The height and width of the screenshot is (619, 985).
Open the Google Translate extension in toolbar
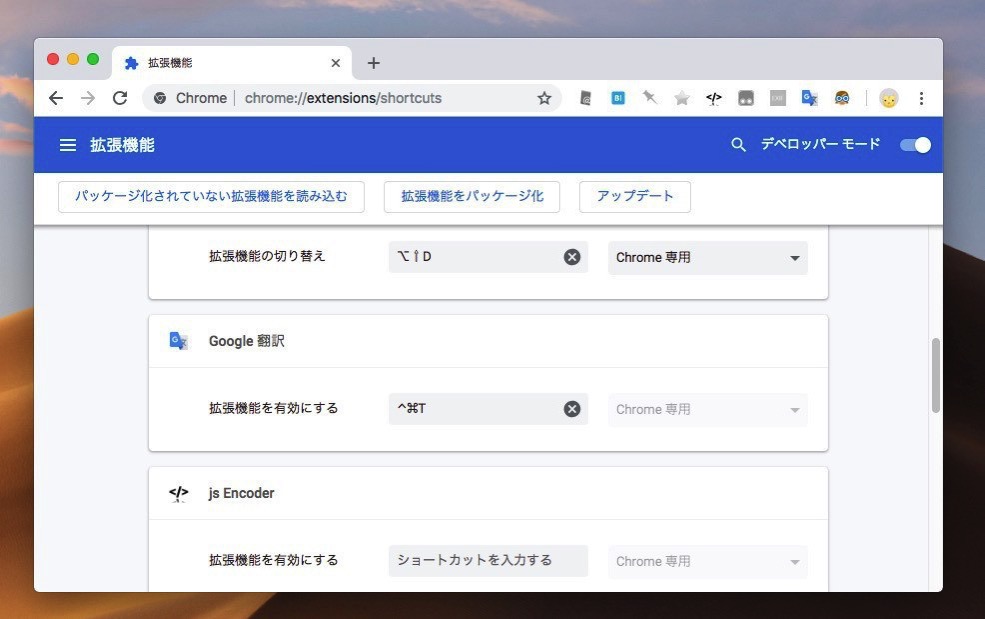tap(809, 98)
